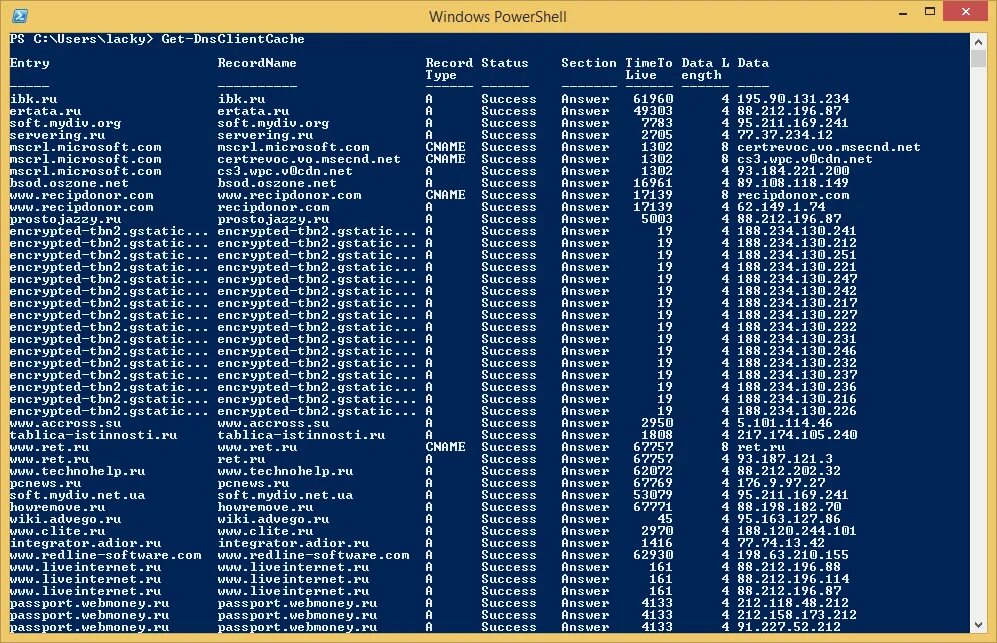Select IP address 217.174.105.240

(x=797, y=436)
